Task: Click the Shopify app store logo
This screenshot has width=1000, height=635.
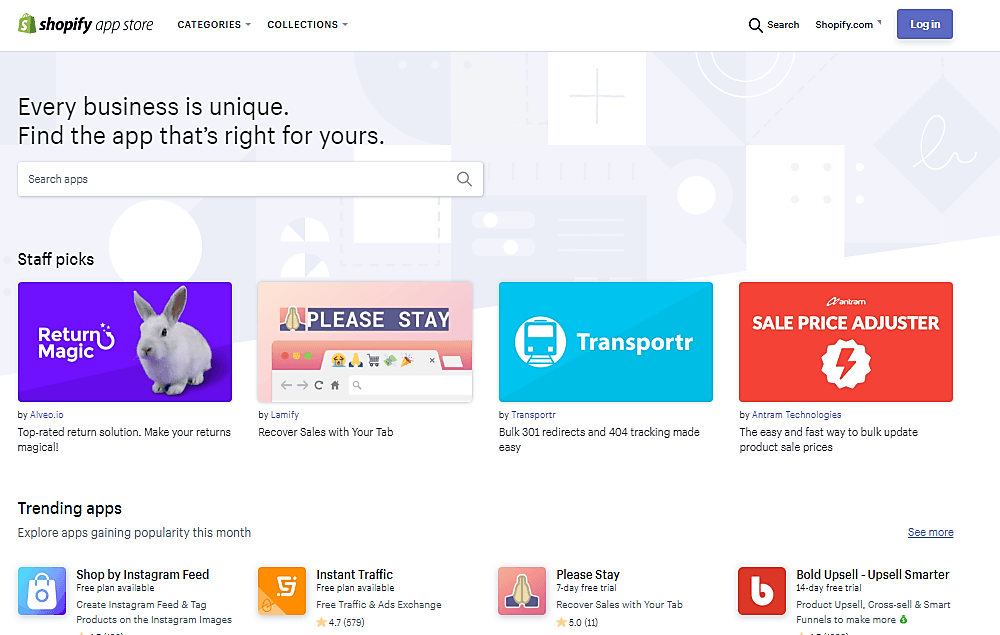Action: click(x=85, y=24)
